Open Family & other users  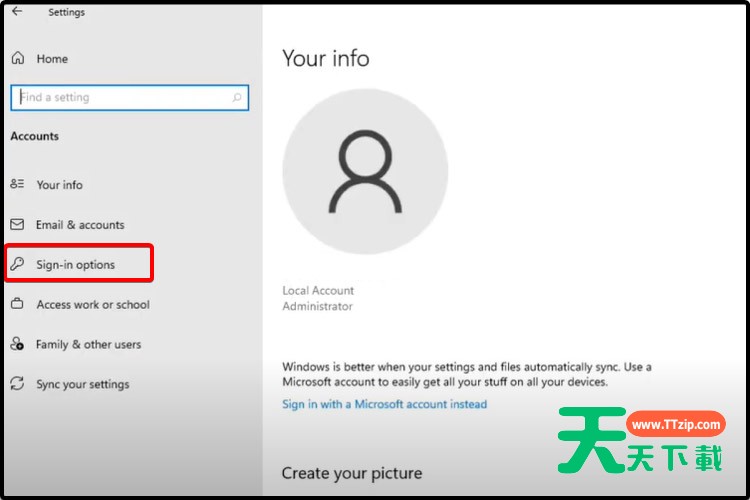pyautogui.click(x=88, y=344)
